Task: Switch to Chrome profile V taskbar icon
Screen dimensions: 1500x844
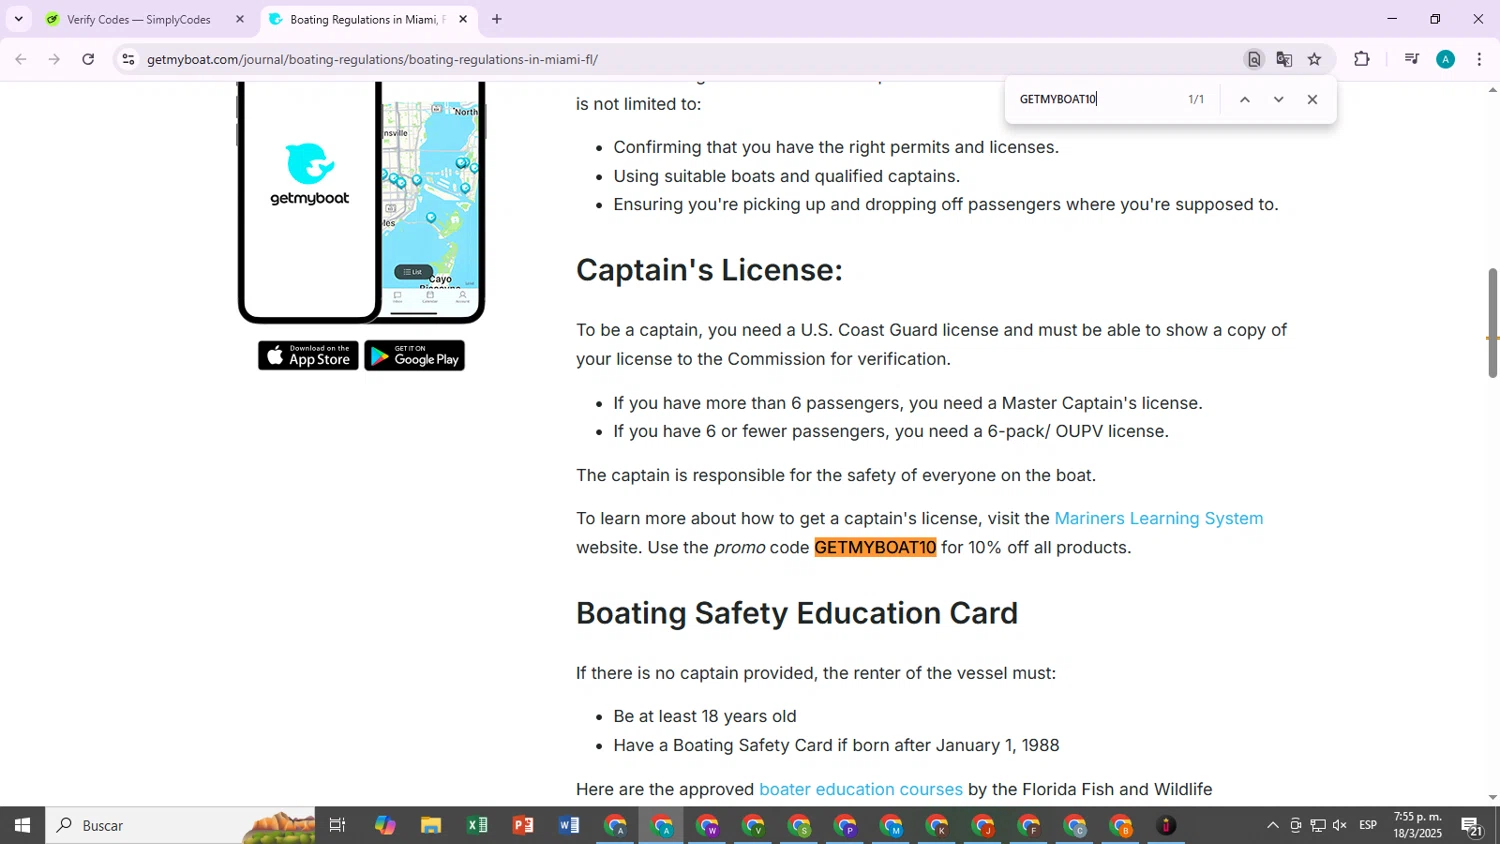Action: pyautogui.click(x=754, y=826)
